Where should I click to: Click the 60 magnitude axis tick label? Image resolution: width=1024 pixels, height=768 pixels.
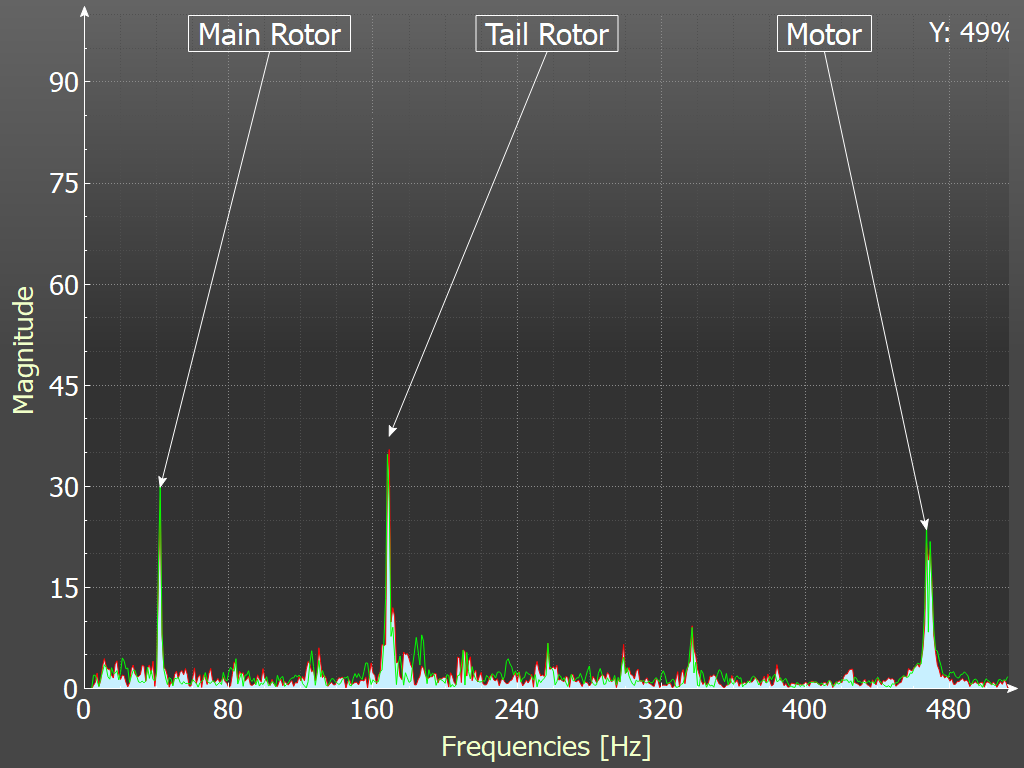tap(64, 285)
